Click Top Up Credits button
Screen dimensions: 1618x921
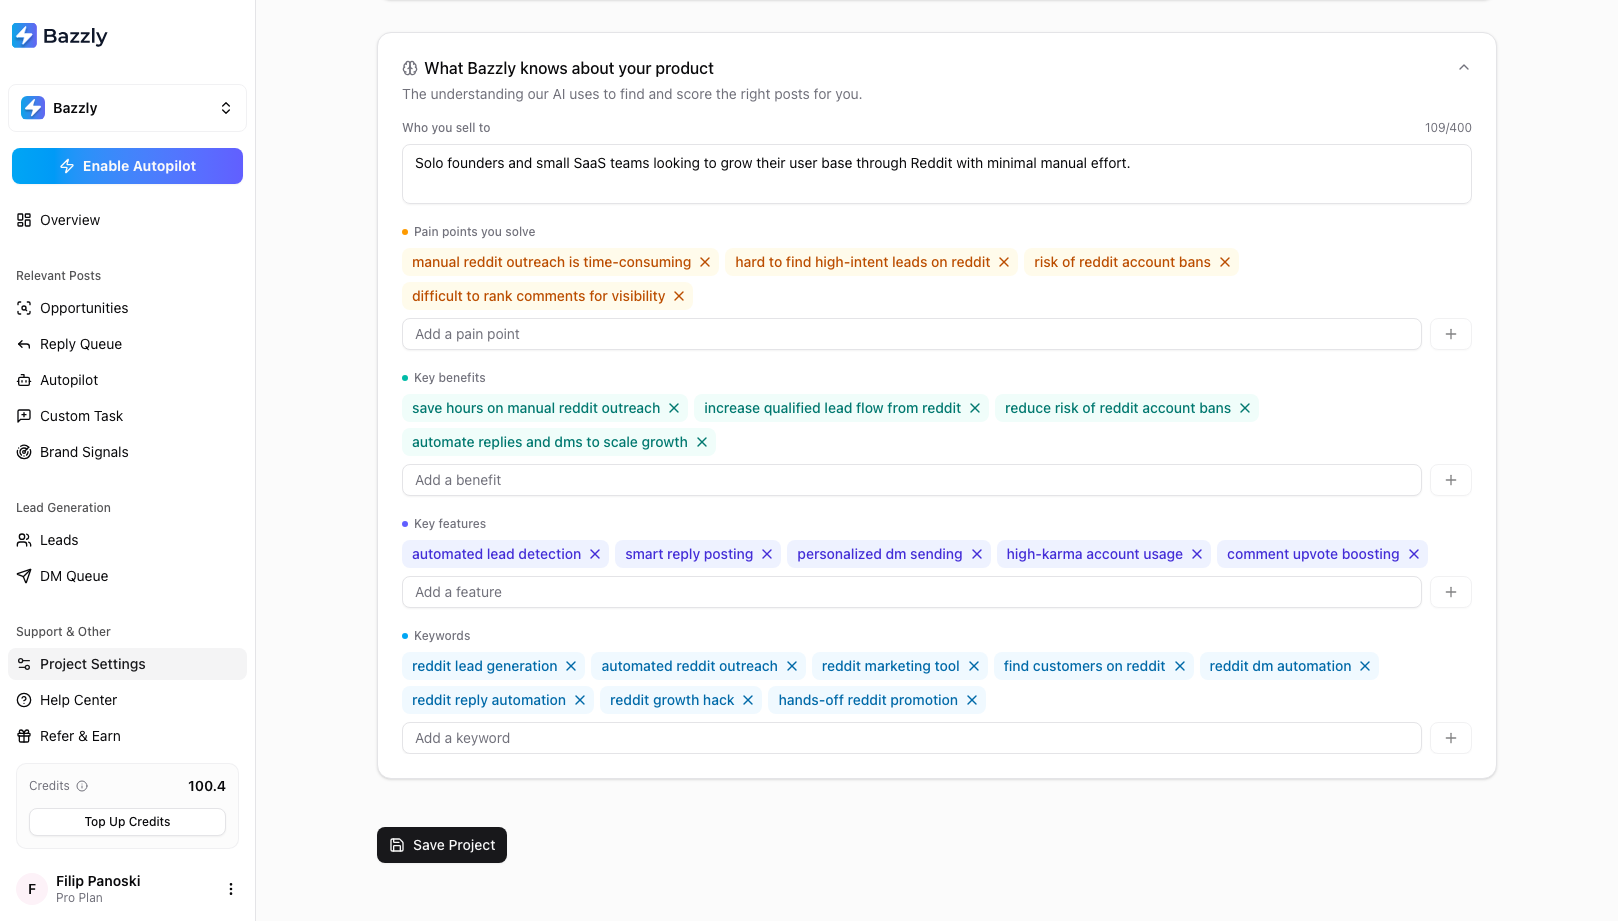pyautogui.click(x=127, y=822)
